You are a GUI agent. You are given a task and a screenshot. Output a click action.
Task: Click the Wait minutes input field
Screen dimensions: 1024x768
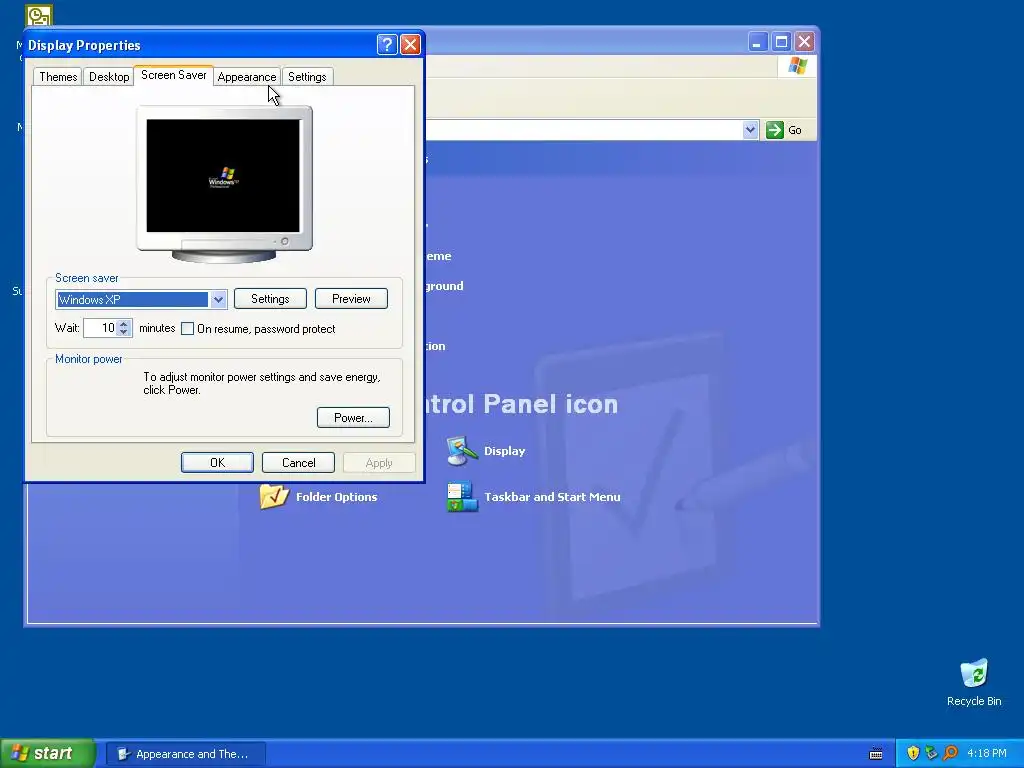[101, 328]
